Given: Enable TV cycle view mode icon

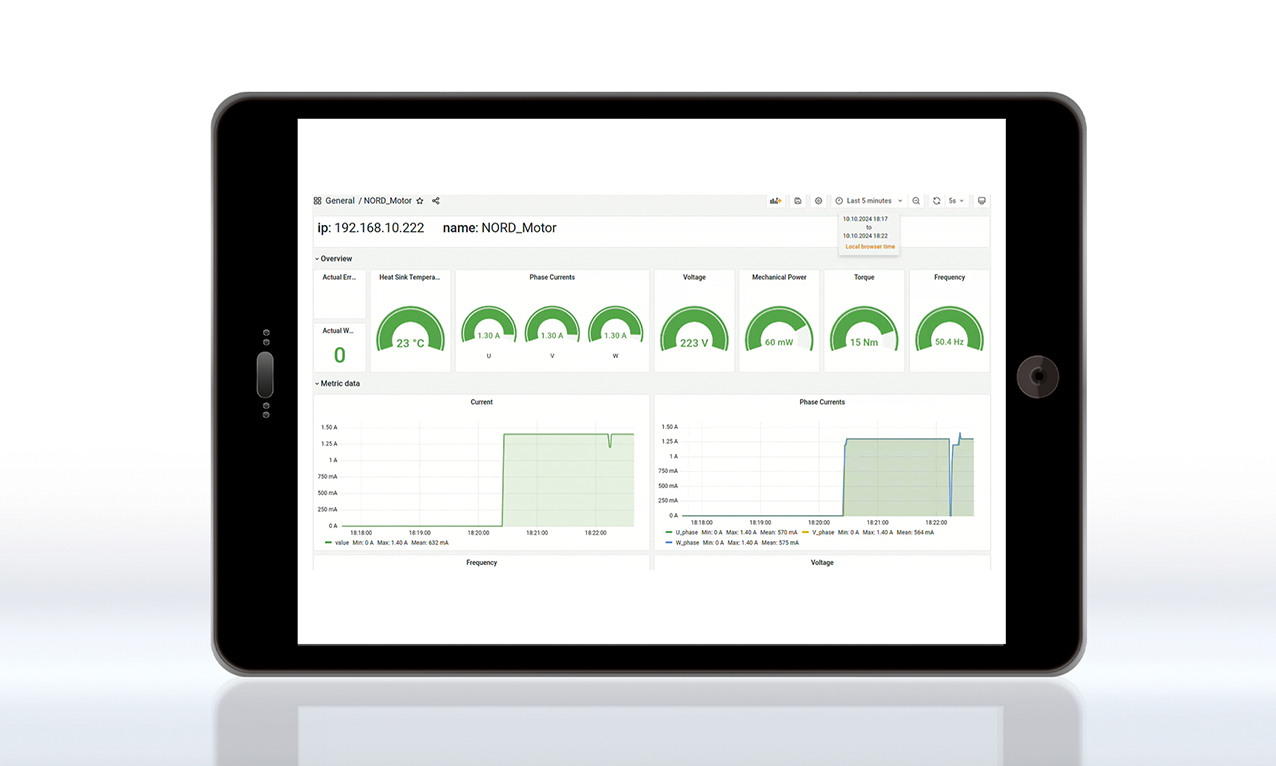Looking at the screenshot, I should 981,200.
